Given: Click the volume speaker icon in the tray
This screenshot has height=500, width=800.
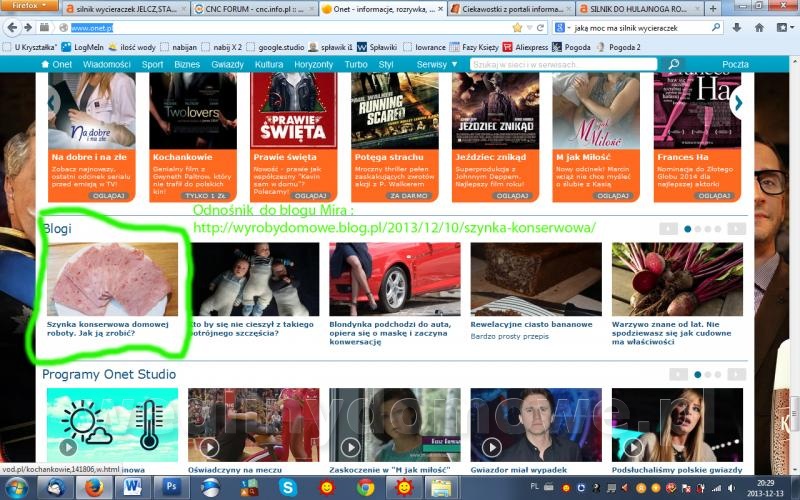Looking at the screenshot, I should (731, 488).
